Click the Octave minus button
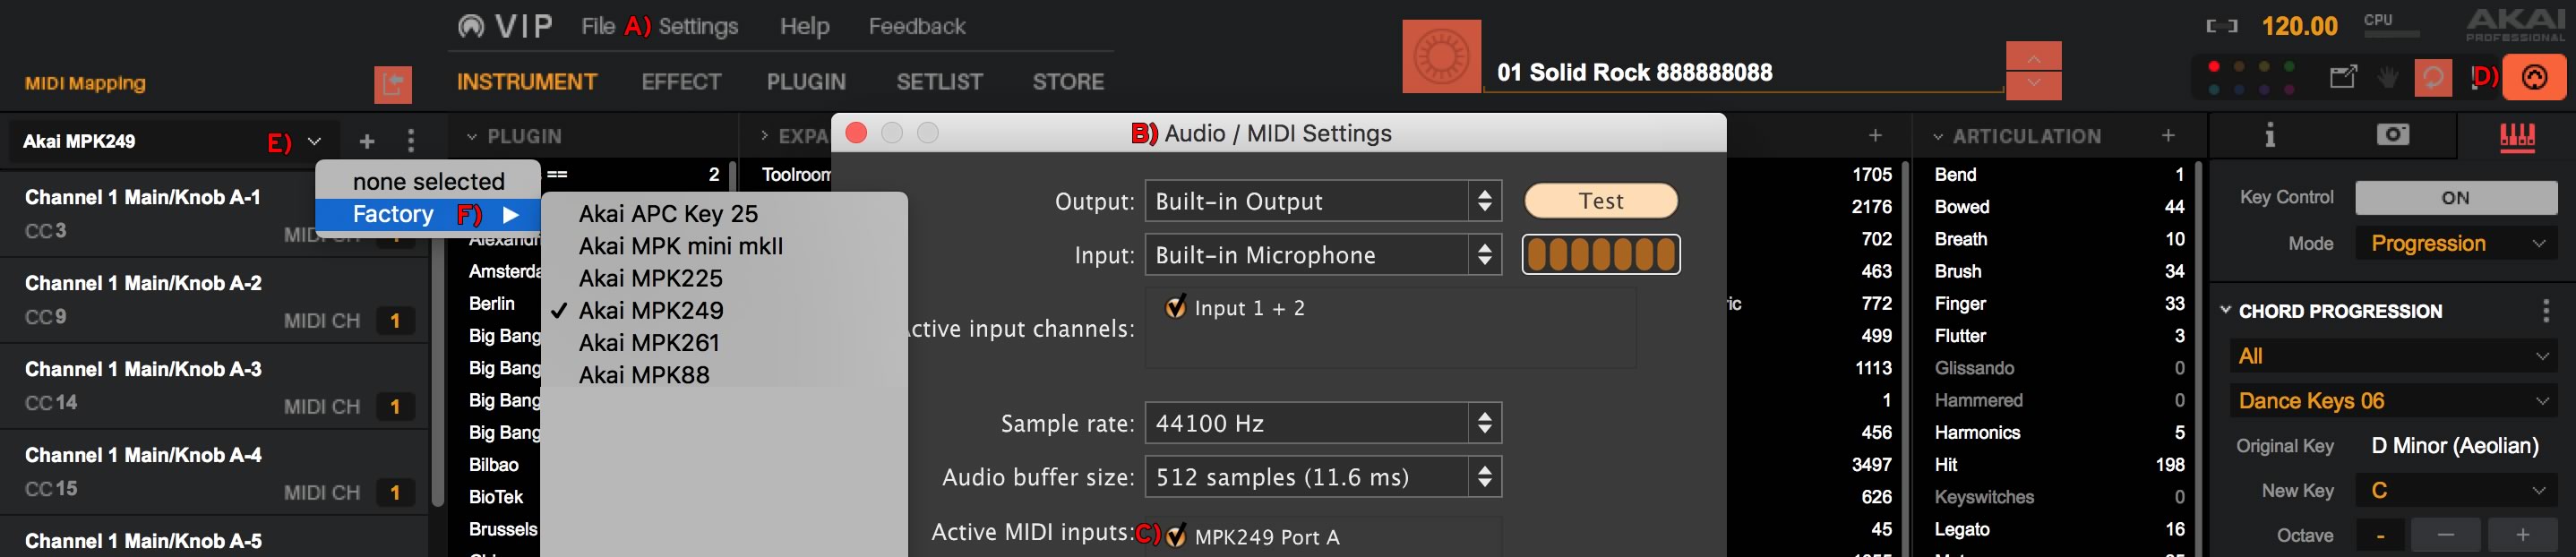Screen dimensions: 2576x557 (x=2445, y=535)
